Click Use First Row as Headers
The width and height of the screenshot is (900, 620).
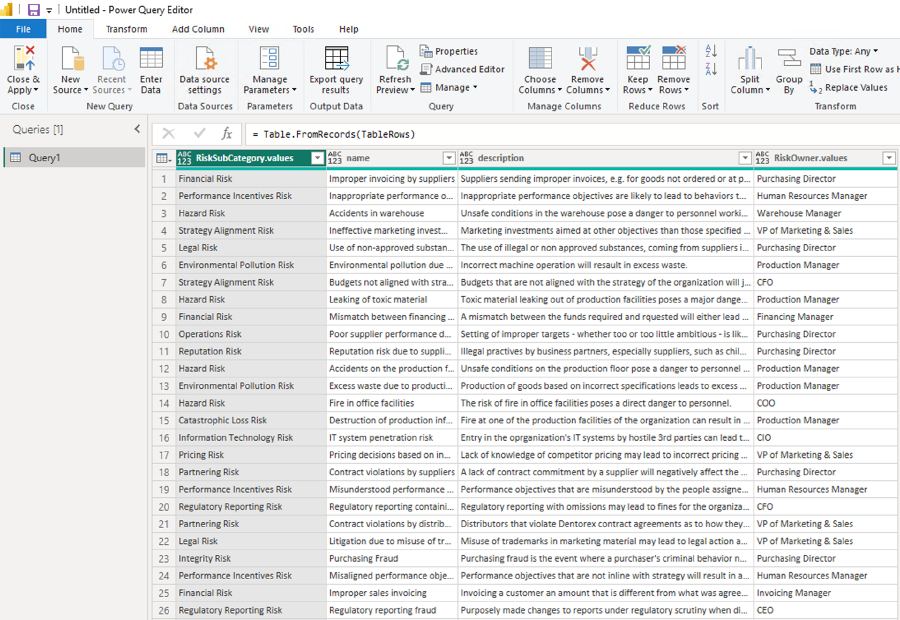(x=854, y=69)
